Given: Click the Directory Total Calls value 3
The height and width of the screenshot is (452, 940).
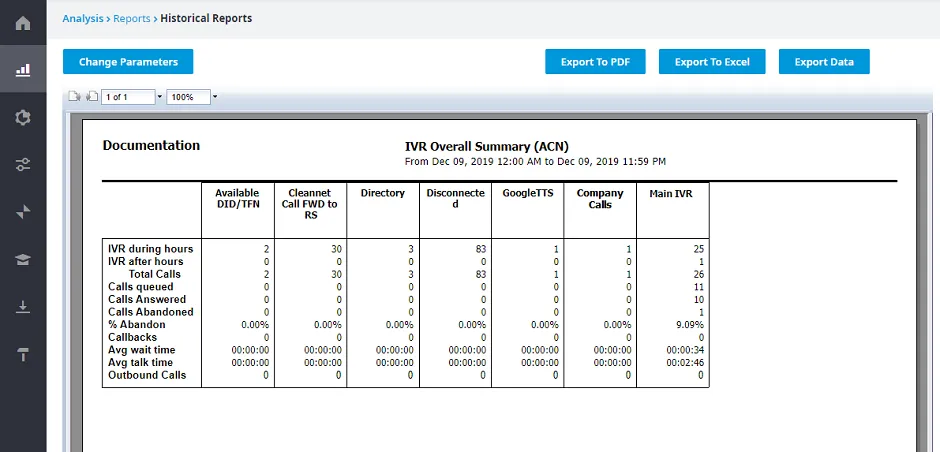Looking at the screenshot, I should click(x=411, y=275).
